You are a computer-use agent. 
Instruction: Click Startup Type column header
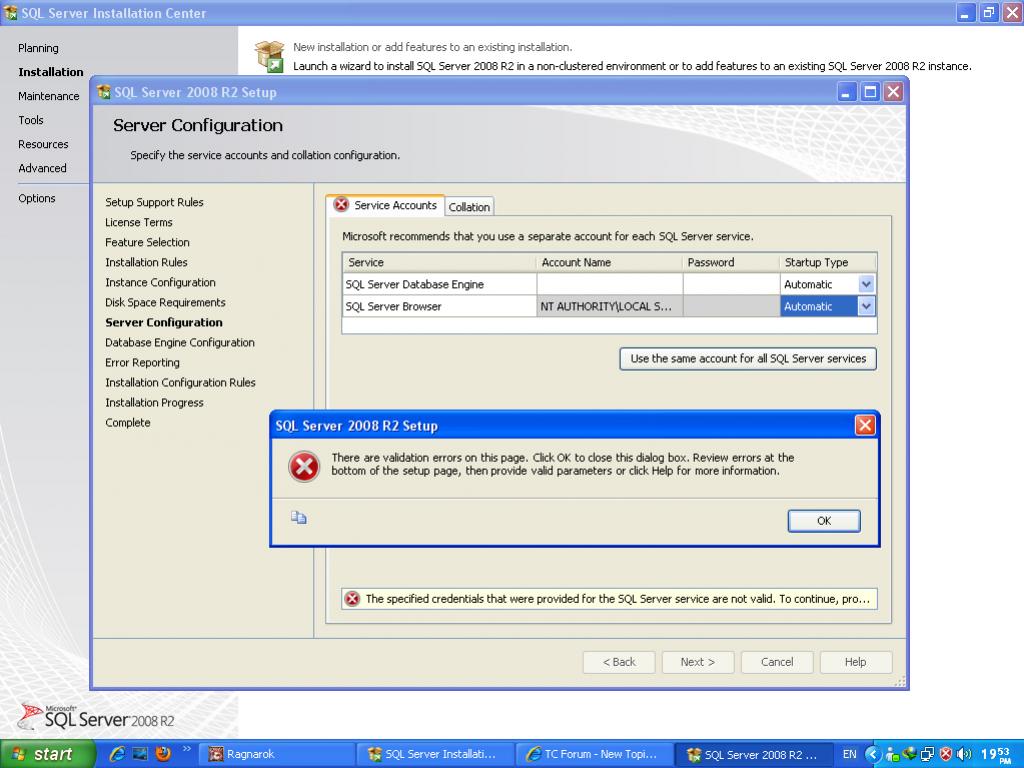pos(827,263)
